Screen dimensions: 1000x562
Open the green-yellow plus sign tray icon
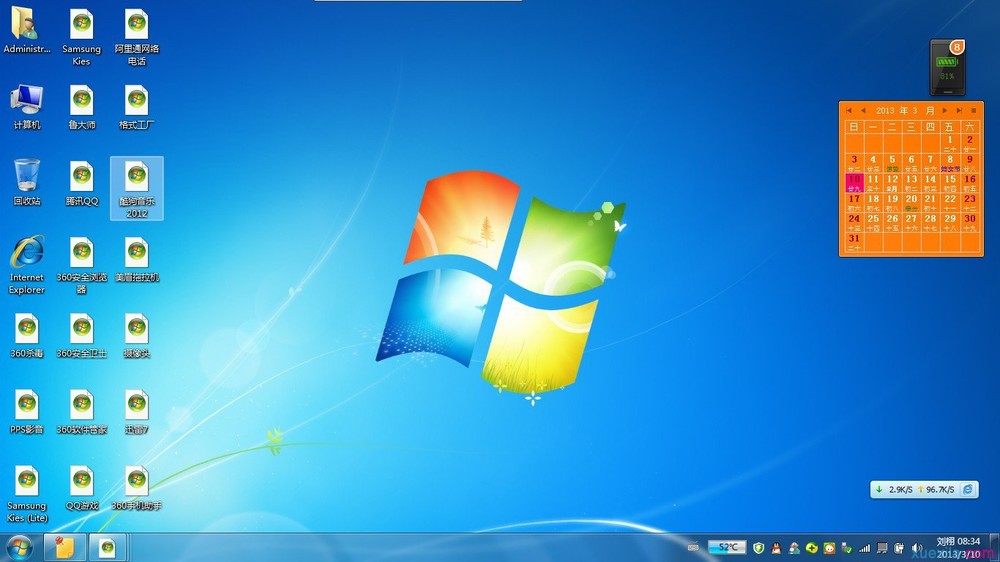[812, 548]
